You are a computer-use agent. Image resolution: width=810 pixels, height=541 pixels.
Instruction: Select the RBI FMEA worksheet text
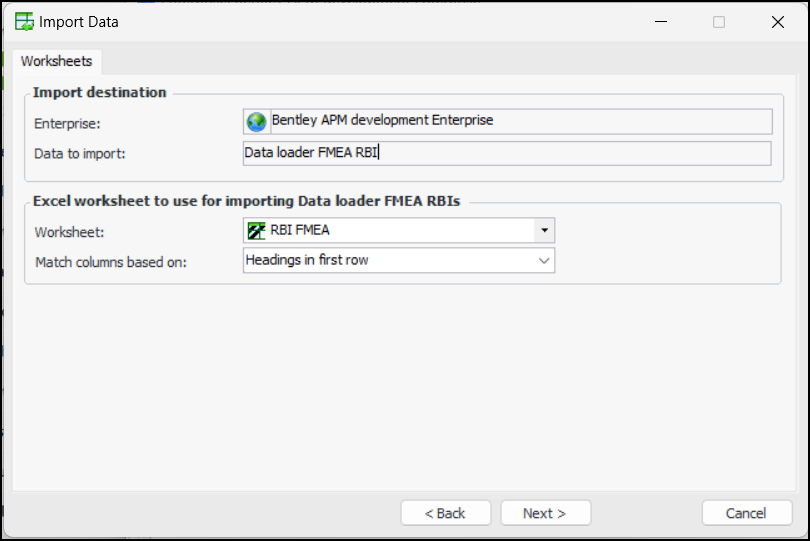pyautogui.click(x=300, y=231)
